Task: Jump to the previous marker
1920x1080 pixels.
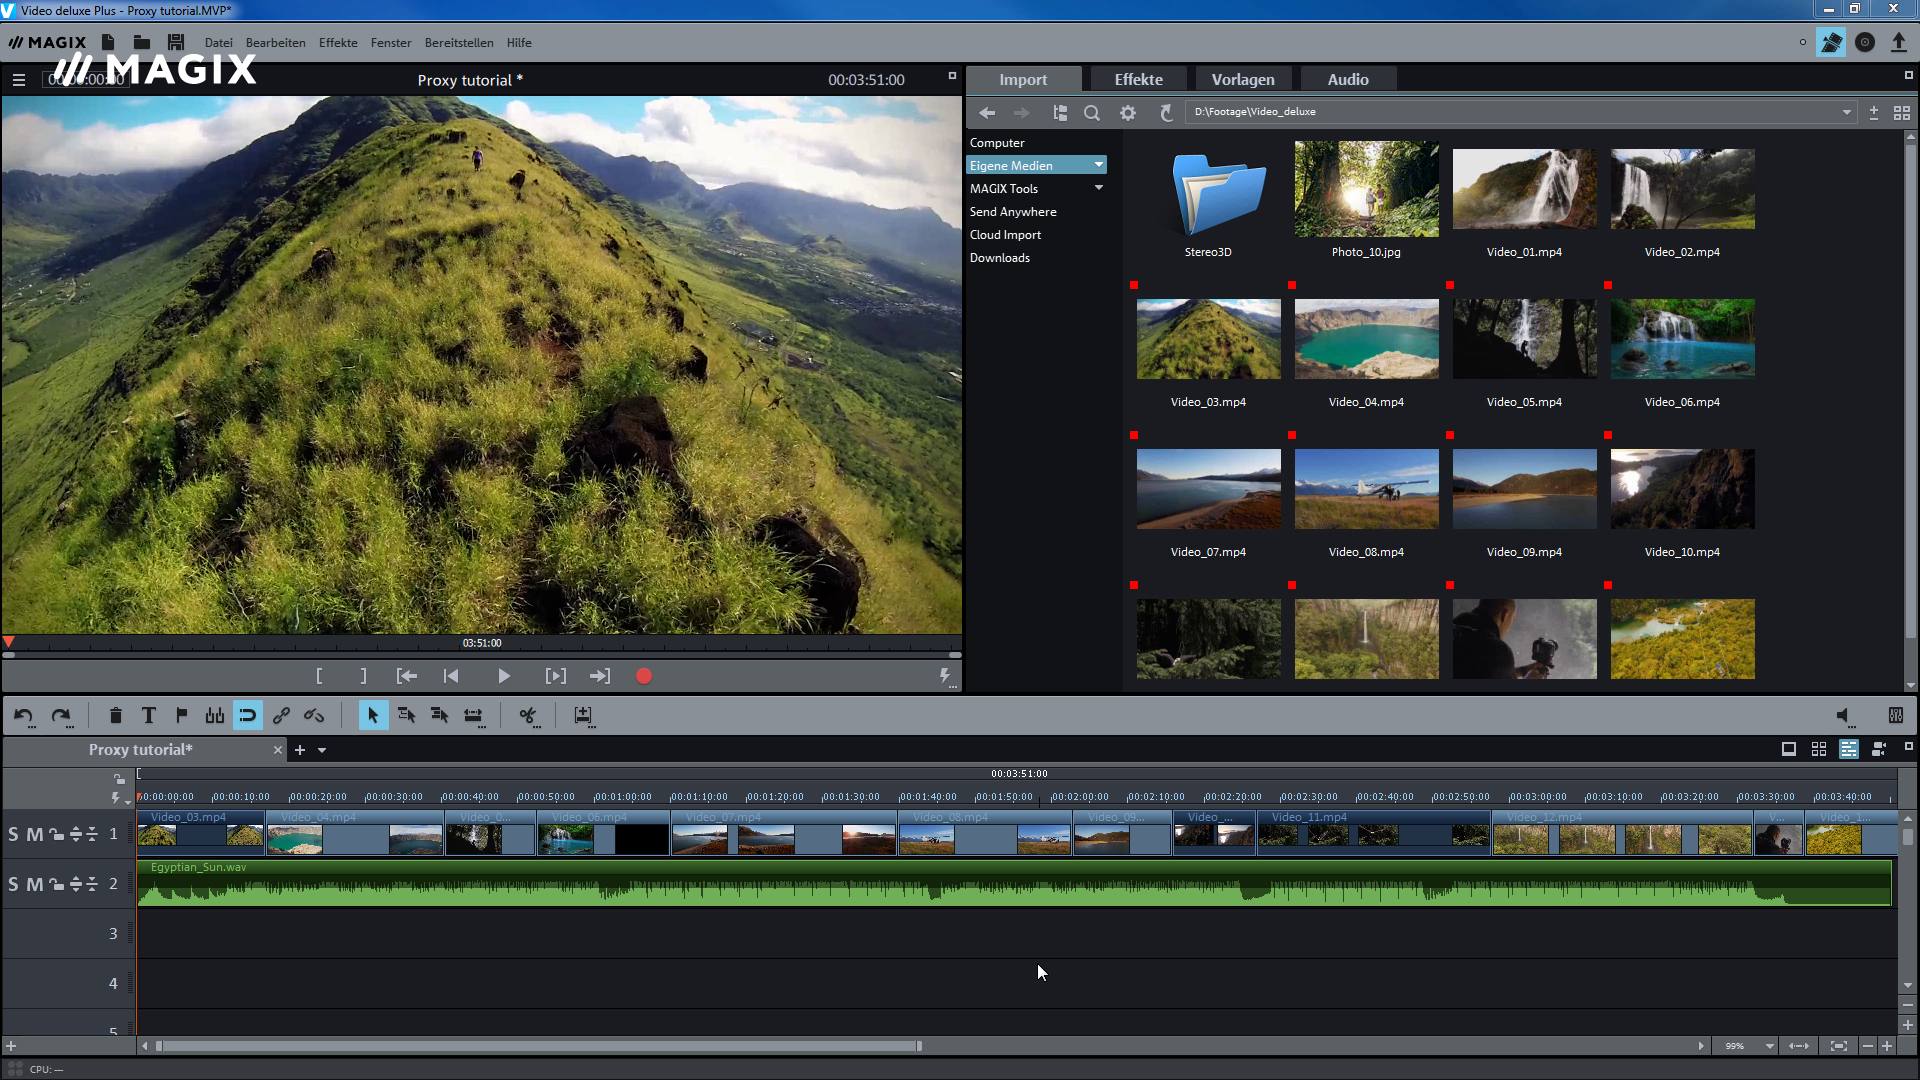Action: click(451, 677)
